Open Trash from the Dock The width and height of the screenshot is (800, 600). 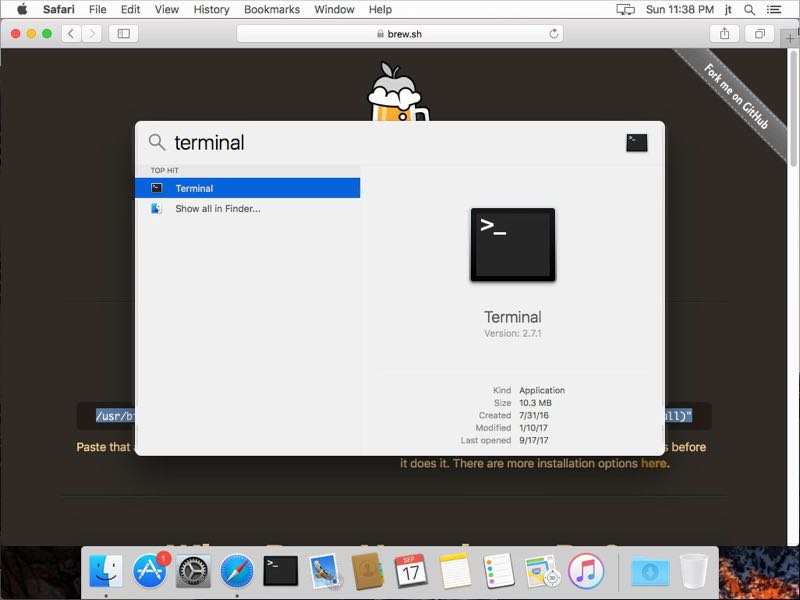tap(694, 570)
